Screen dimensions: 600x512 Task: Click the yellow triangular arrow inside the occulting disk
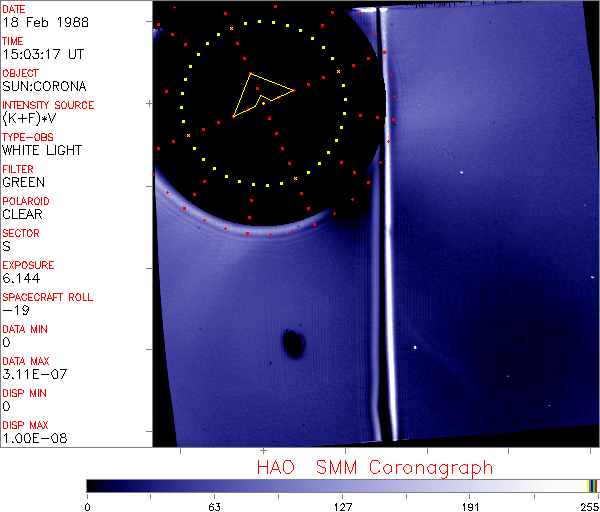(261, 94)
